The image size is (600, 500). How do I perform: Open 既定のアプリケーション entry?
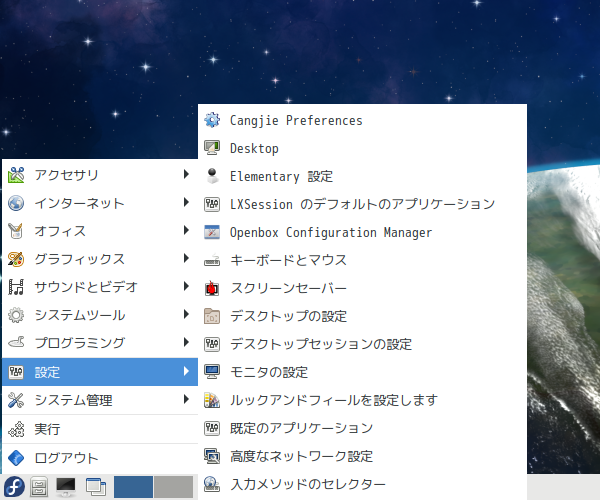[362, 428]
